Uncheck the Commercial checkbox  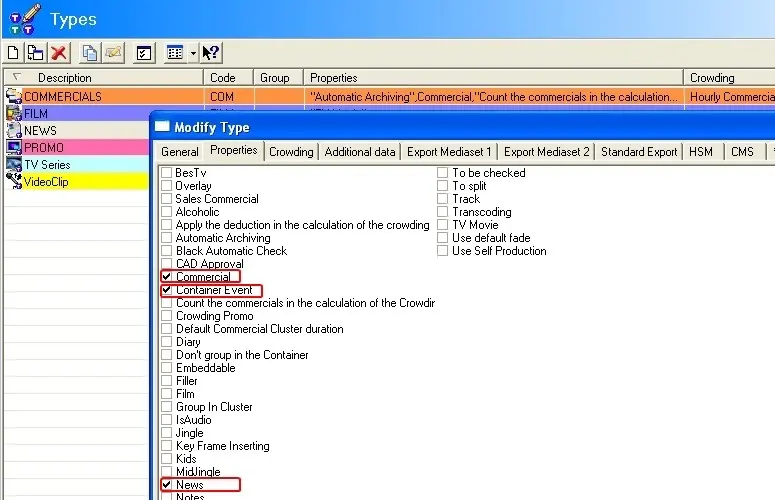click(x=167, y=277)
